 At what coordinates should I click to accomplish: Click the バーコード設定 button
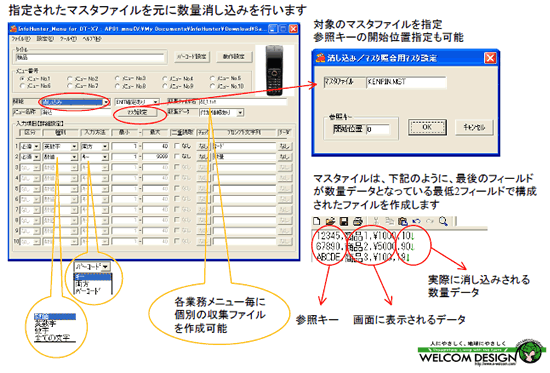[x=192, y=56]
